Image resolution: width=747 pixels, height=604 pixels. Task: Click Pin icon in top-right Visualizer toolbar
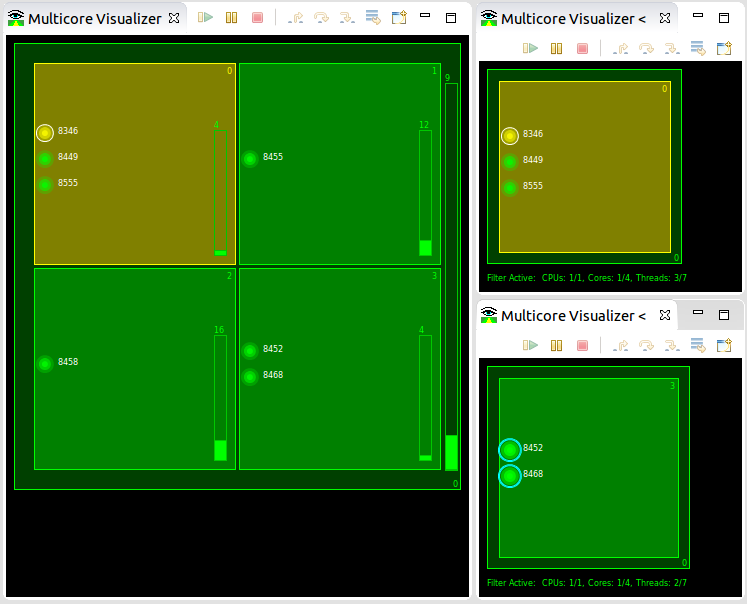click(x=724, y=49)
